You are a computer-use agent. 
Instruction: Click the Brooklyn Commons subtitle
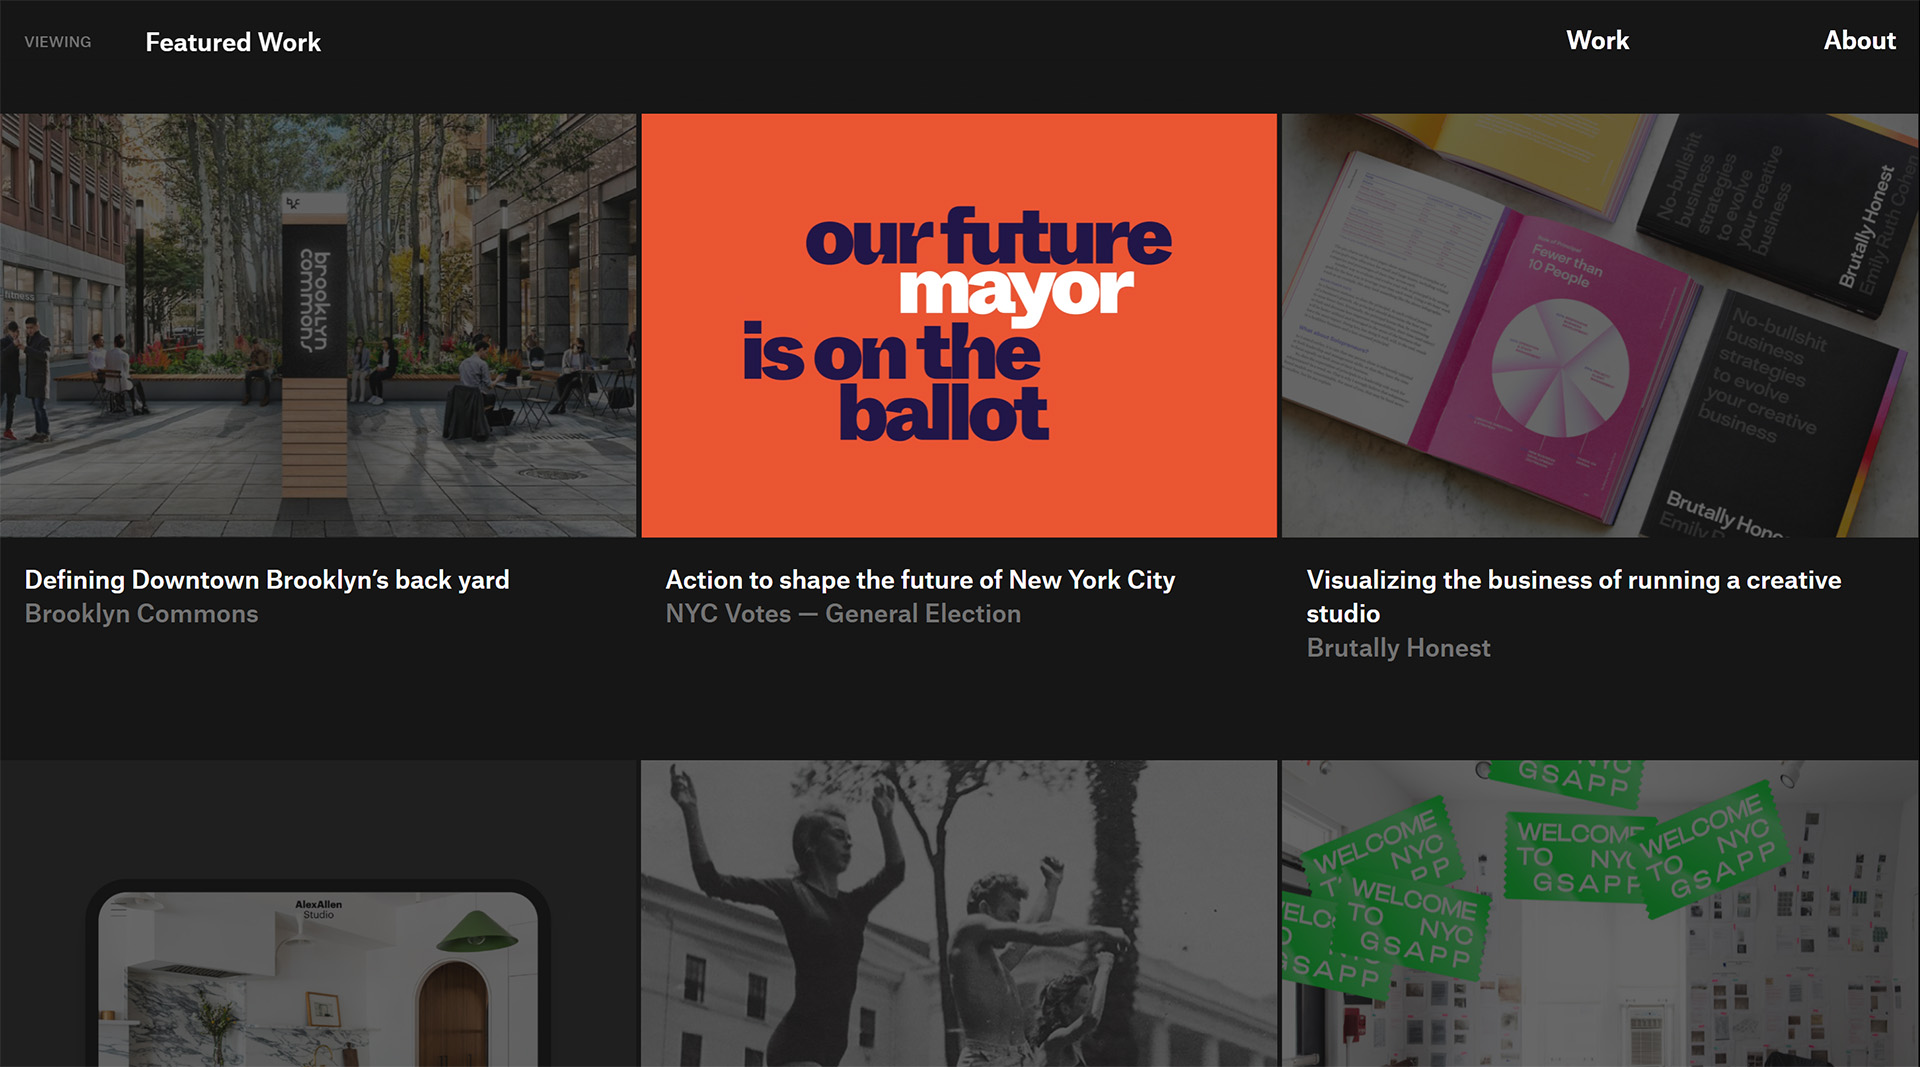[x=141, y=614]
